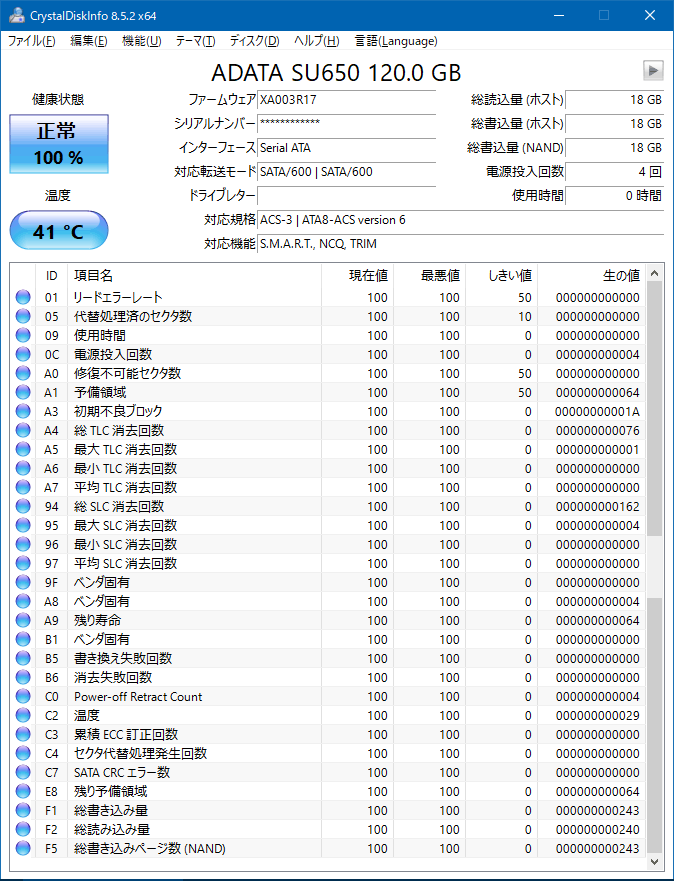Click the 41 °C temperature button
674x881 pixels.
point(59,230)
